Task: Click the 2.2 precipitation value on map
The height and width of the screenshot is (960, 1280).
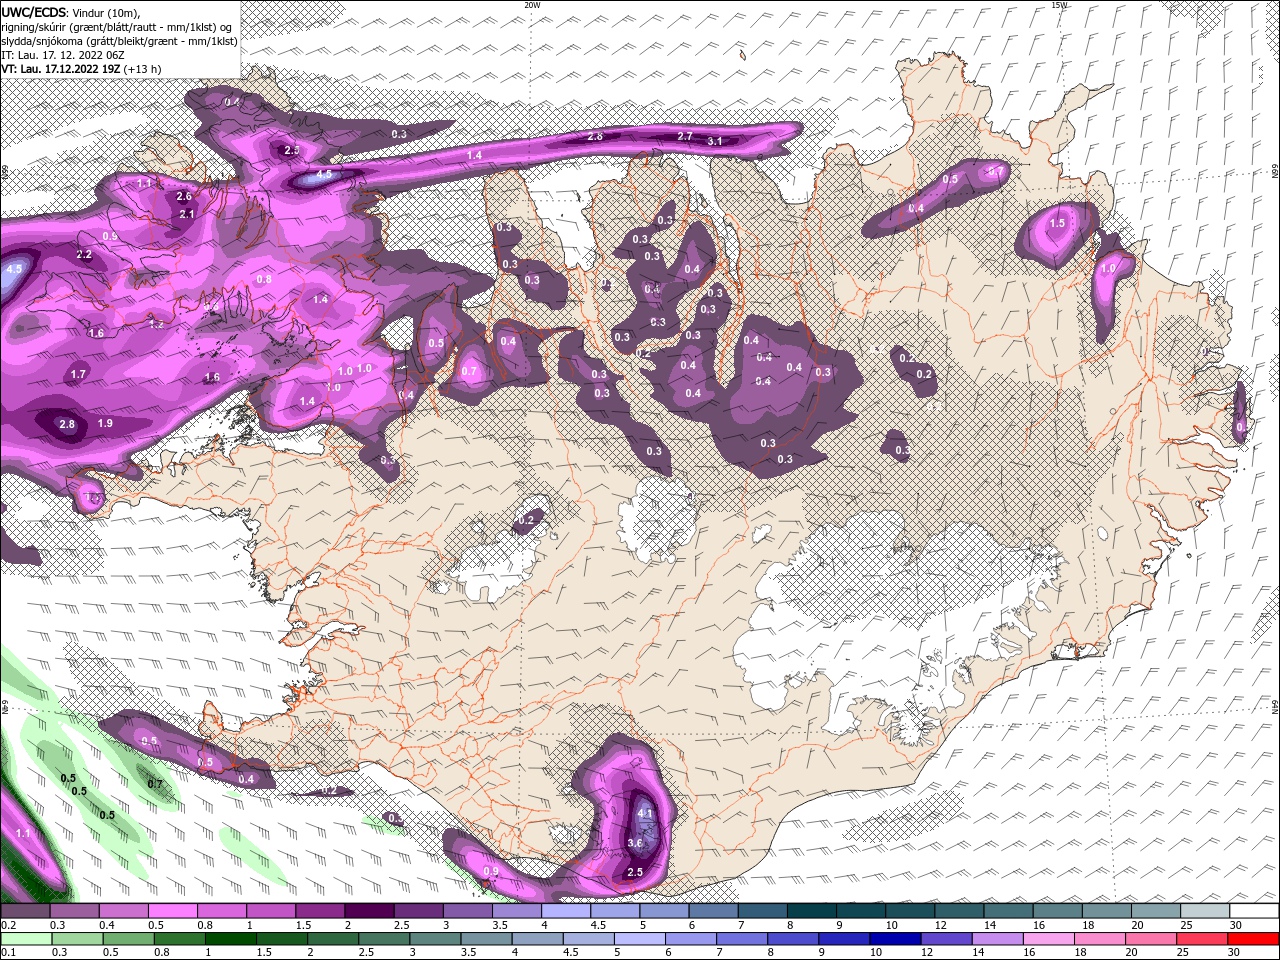Action: (x=85, y=255)
